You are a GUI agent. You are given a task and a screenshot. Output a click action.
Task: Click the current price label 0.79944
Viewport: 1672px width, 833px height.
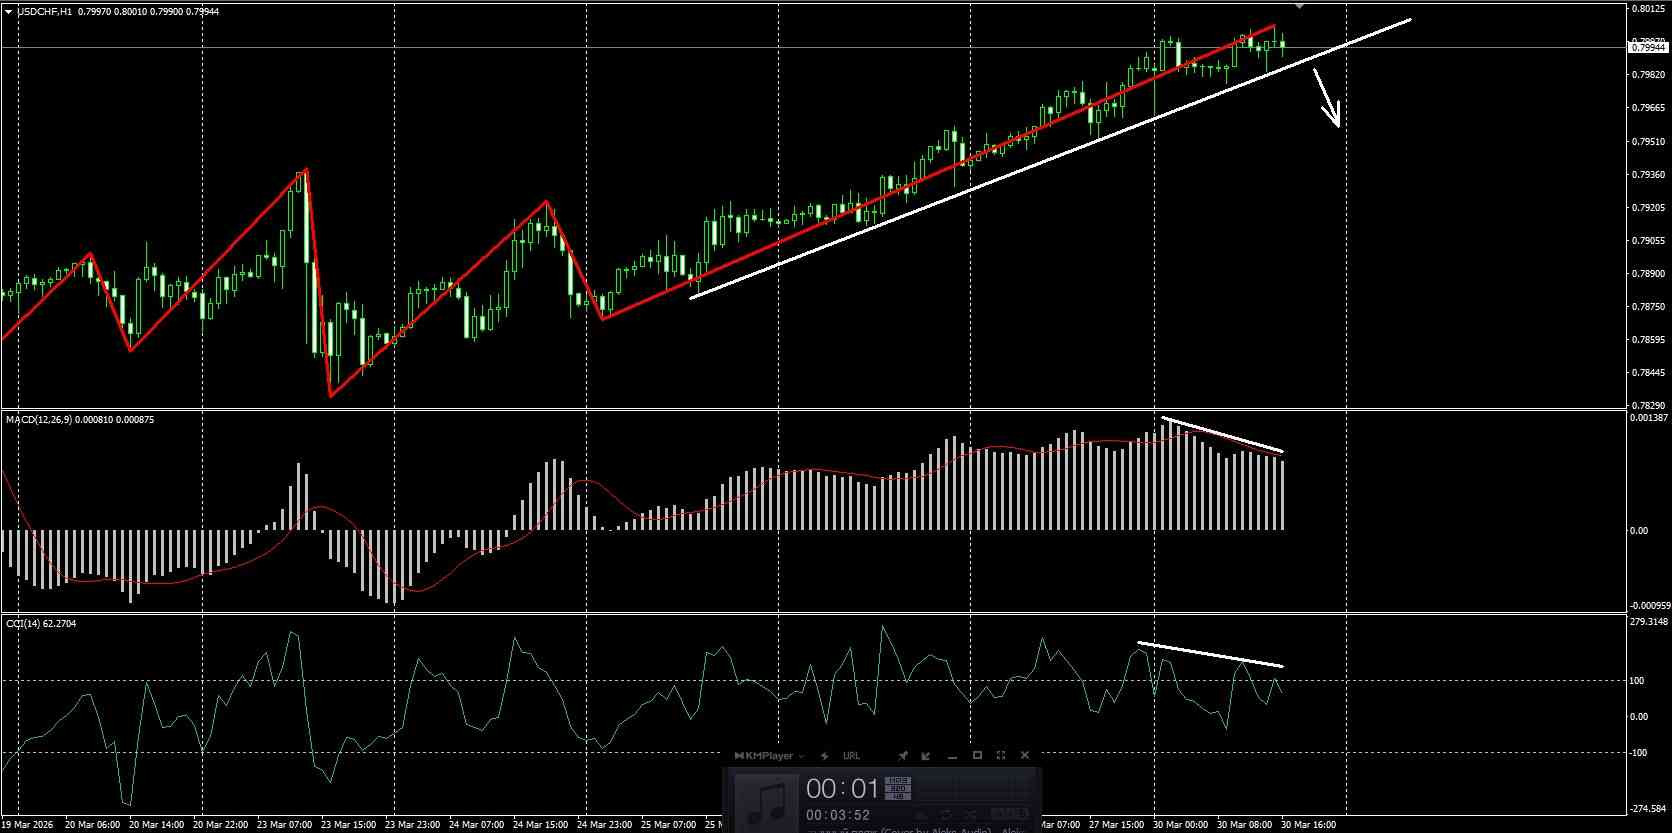[x=1649, y=47]
